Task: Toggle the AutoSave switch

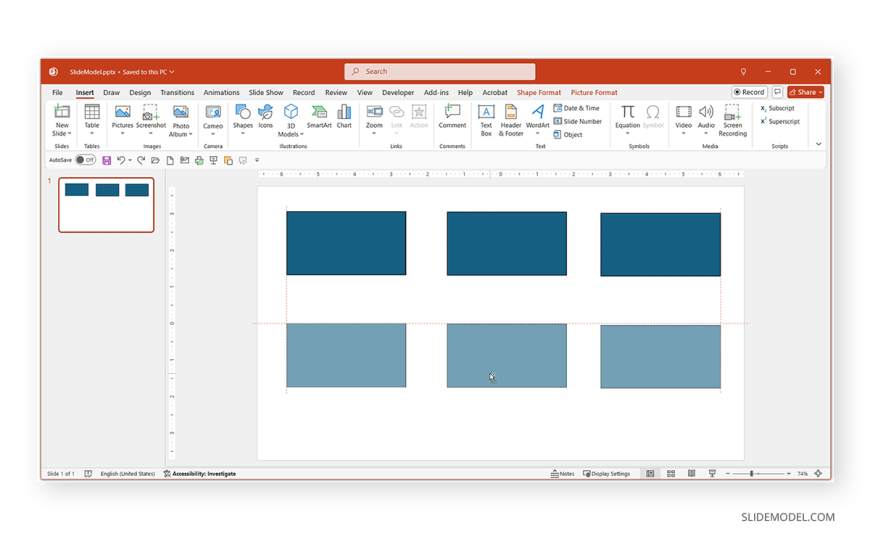Action: tap(85, 160)
